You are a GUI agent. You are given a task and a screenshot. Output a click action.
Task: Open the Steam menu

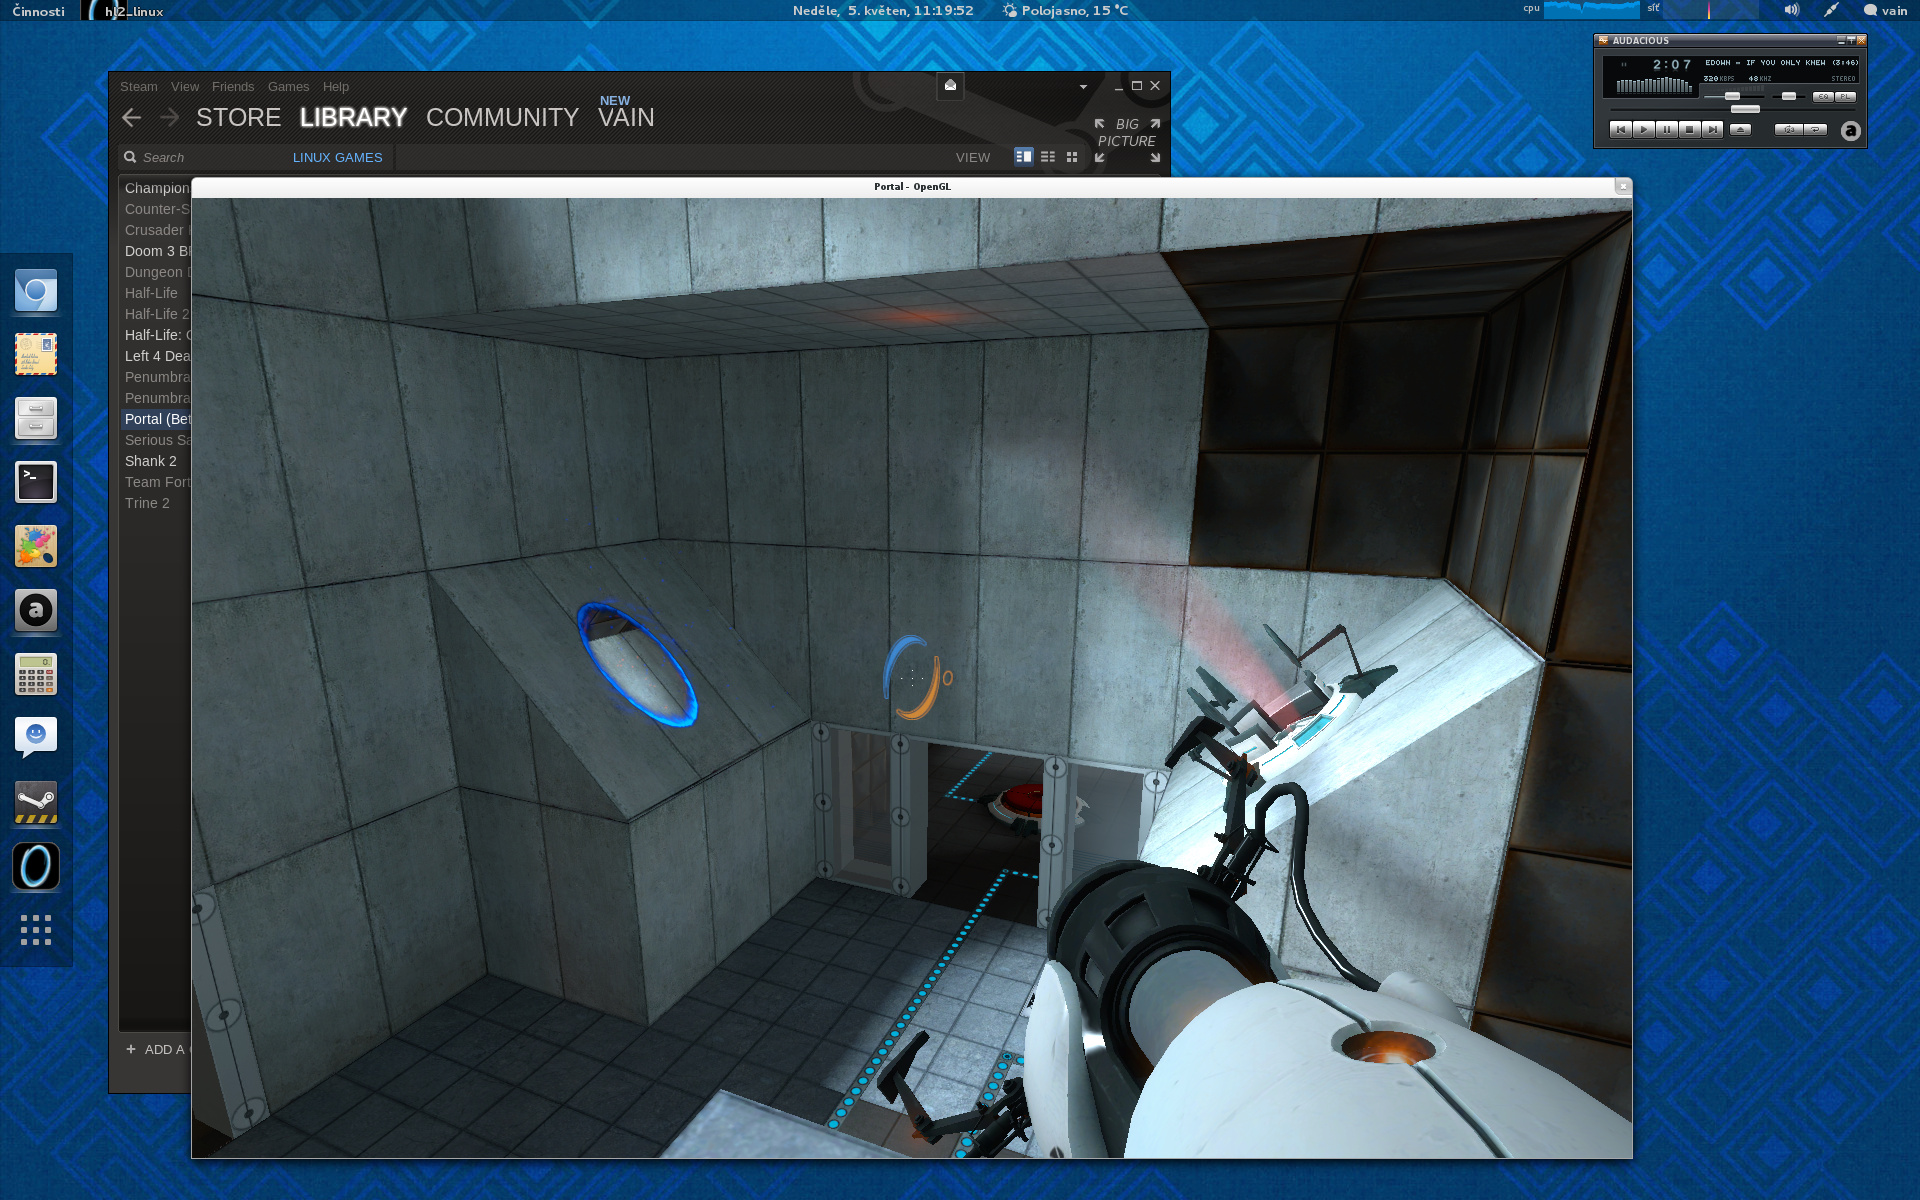tap(139, 87)
